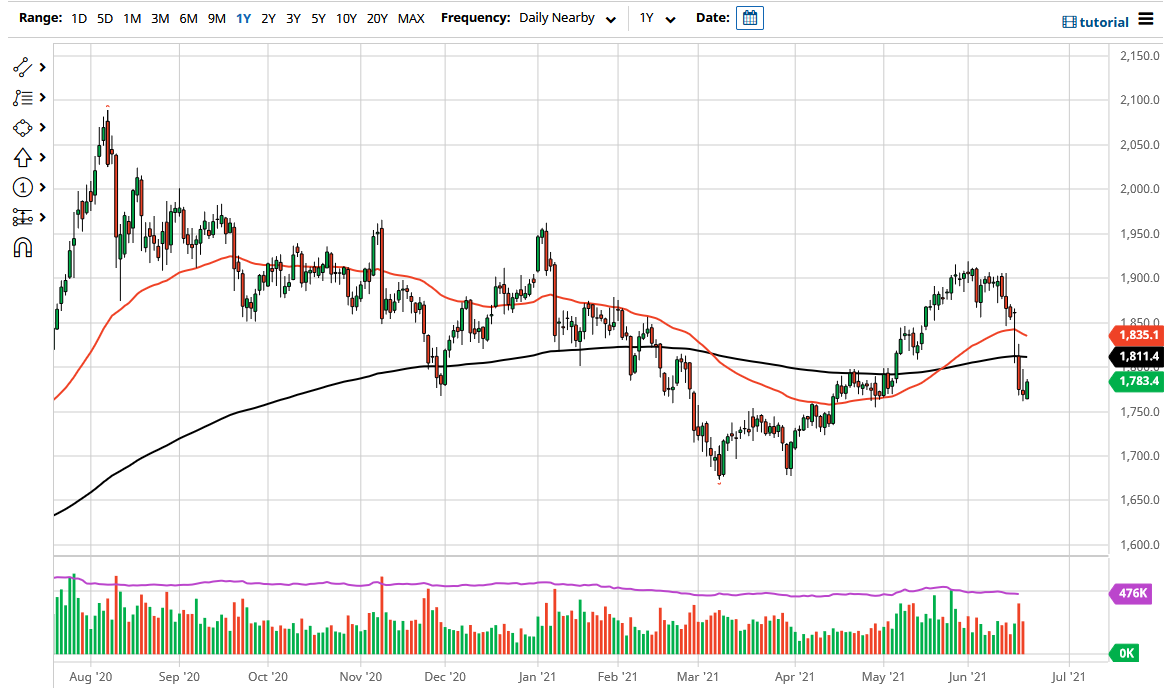This screenshot has width=1167, height=692.
Task: Expand the arrow marker tool options
Action: (42, 158)
